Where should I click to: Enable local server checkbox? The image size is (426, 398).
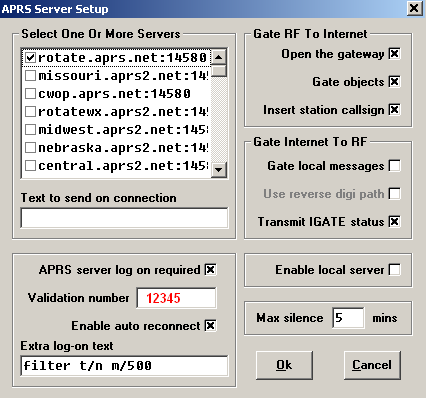(395, 270)
